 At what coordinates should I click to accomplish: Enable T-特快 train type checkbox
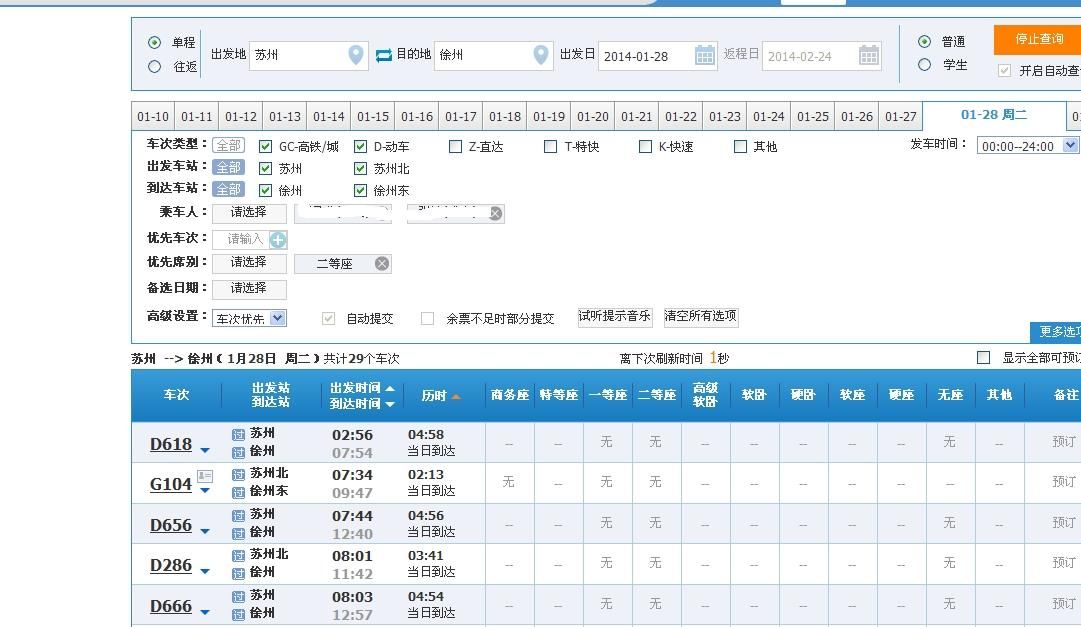pyautogui.click(x=550, y=146)
